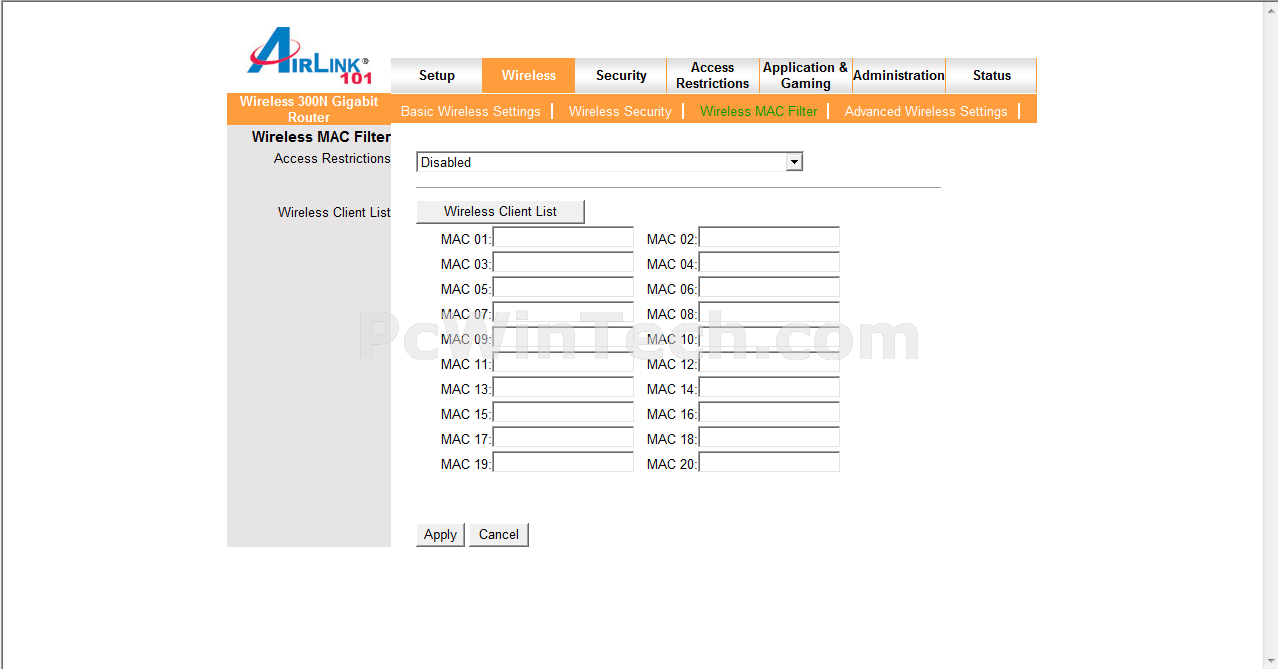Focus the MAC 02 input field
The width and height of the screenshot is (1278, 669).
click(x=769, y=238)
